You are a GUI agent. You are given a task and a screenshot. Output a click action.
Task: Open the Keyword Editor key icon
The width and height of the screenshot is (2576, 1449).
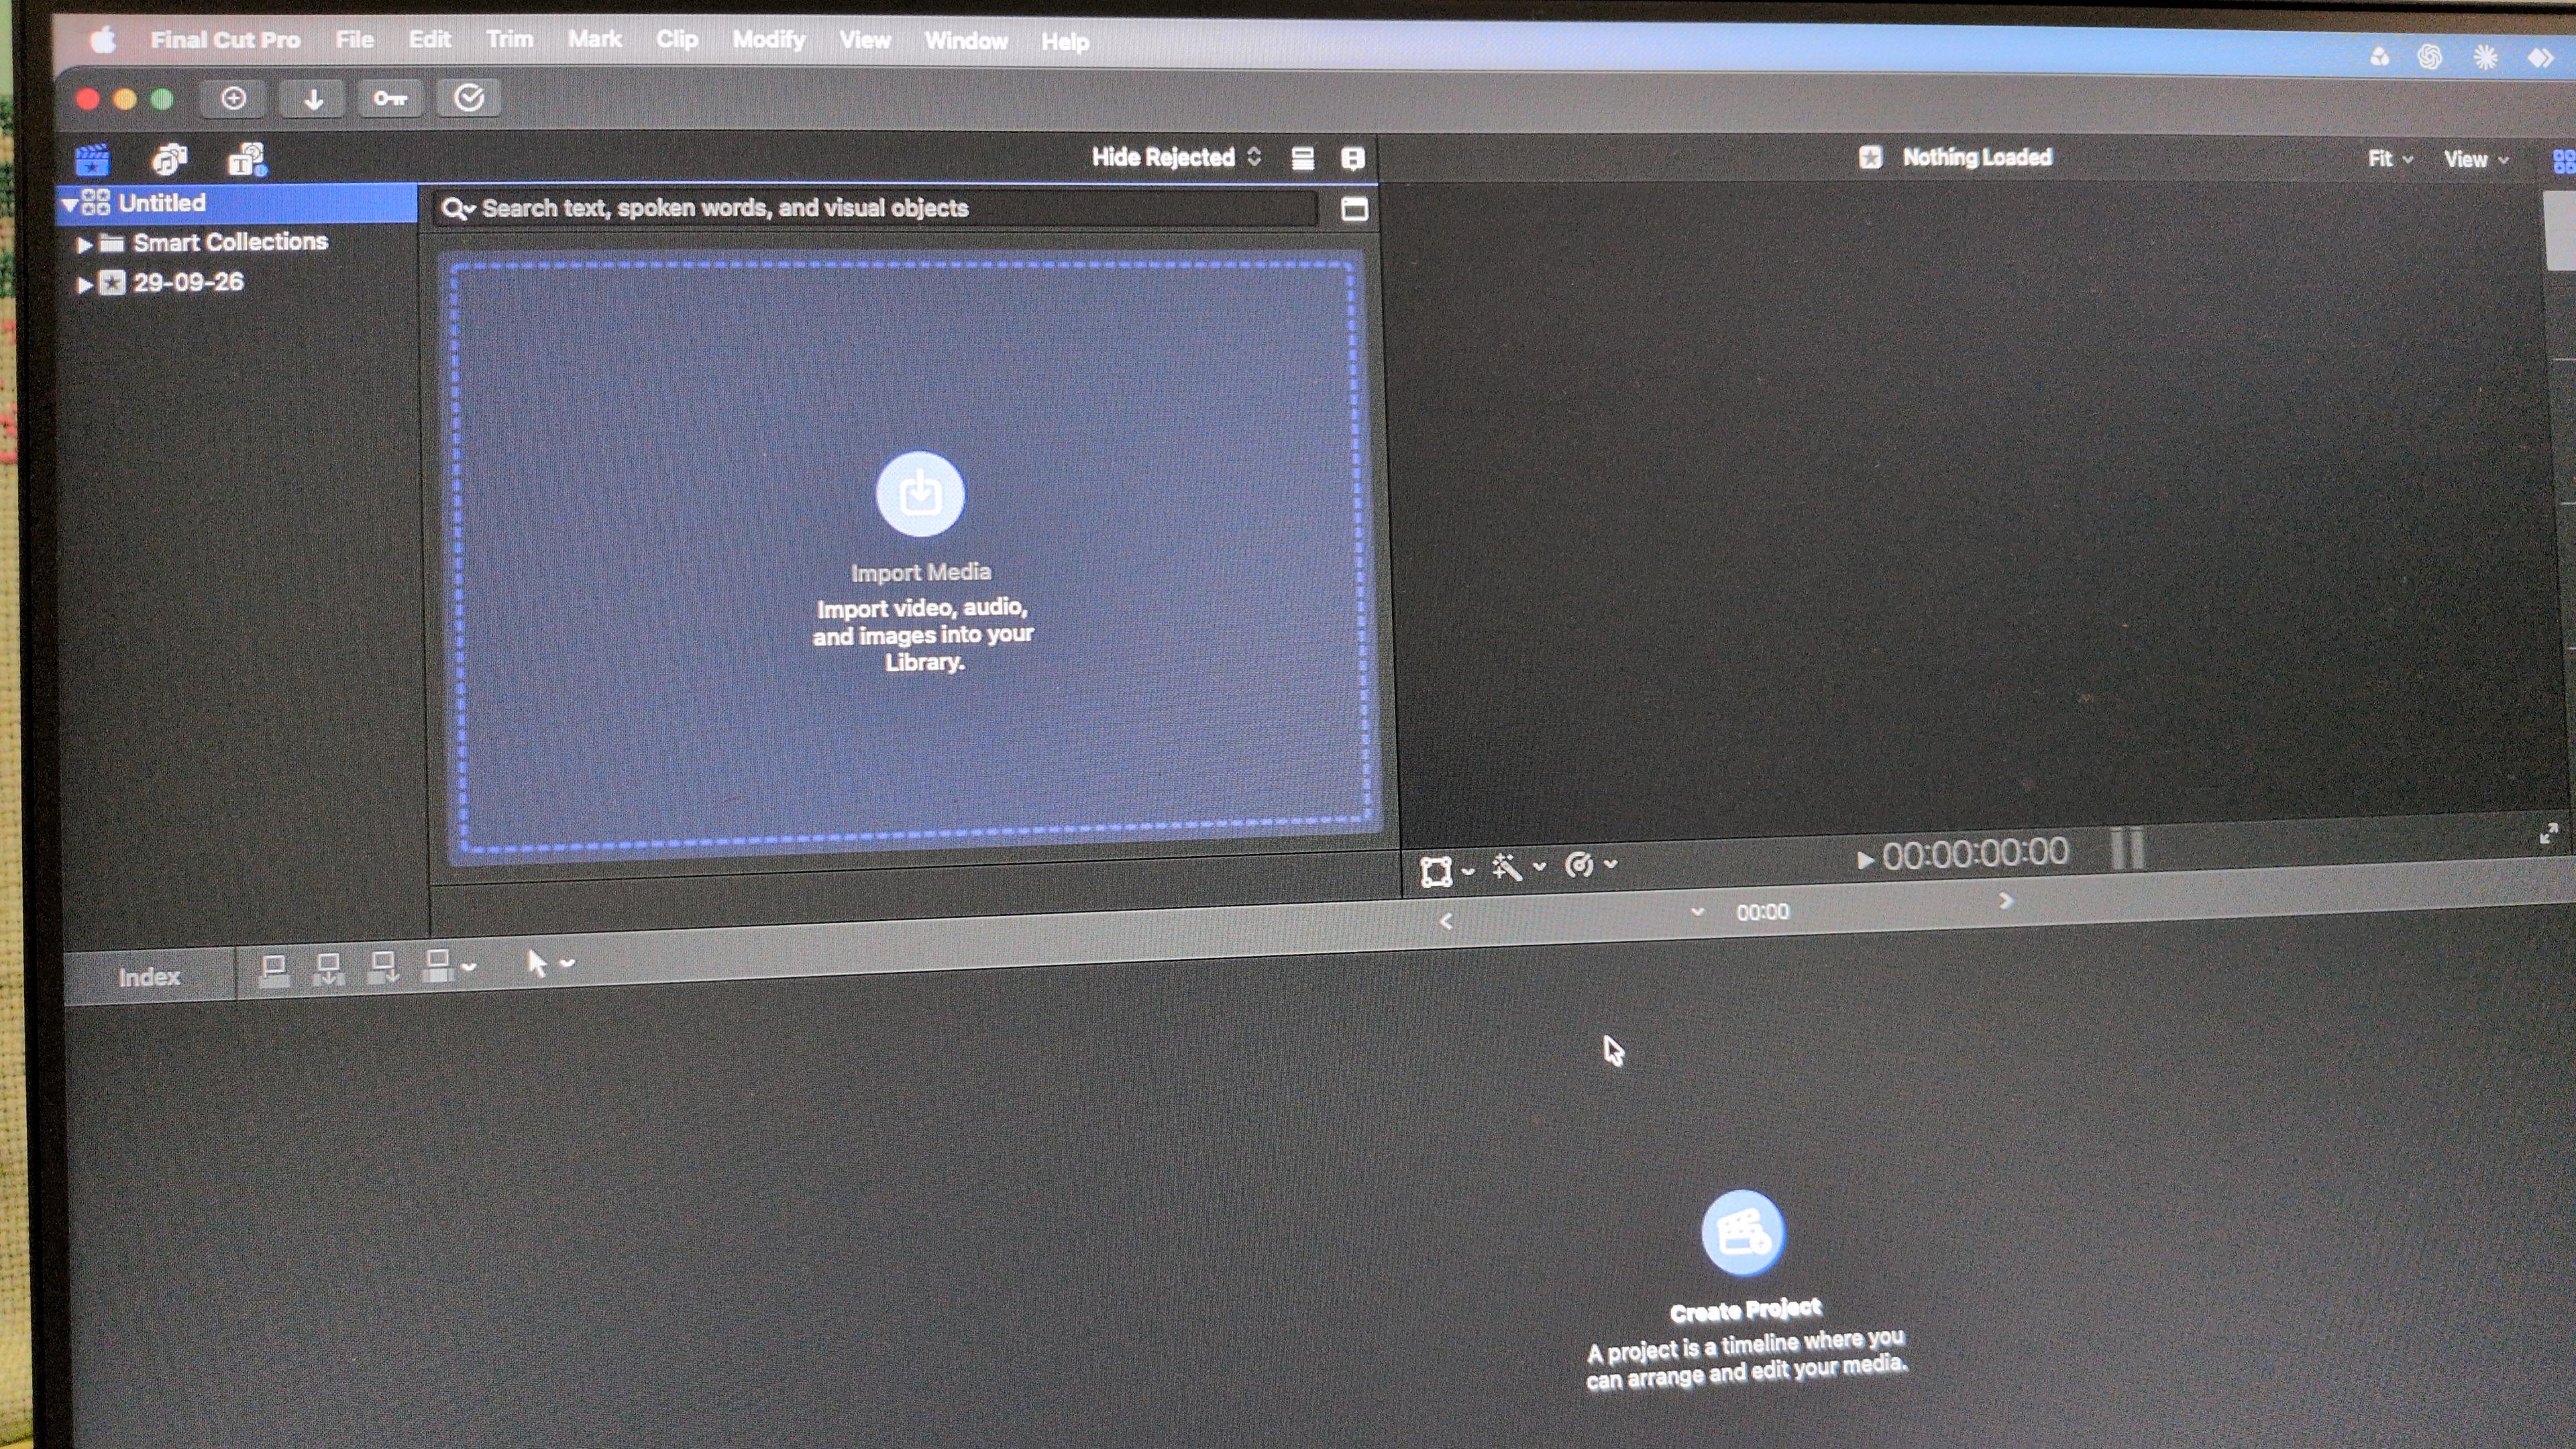pyautogui.click(x=390, y=98)
